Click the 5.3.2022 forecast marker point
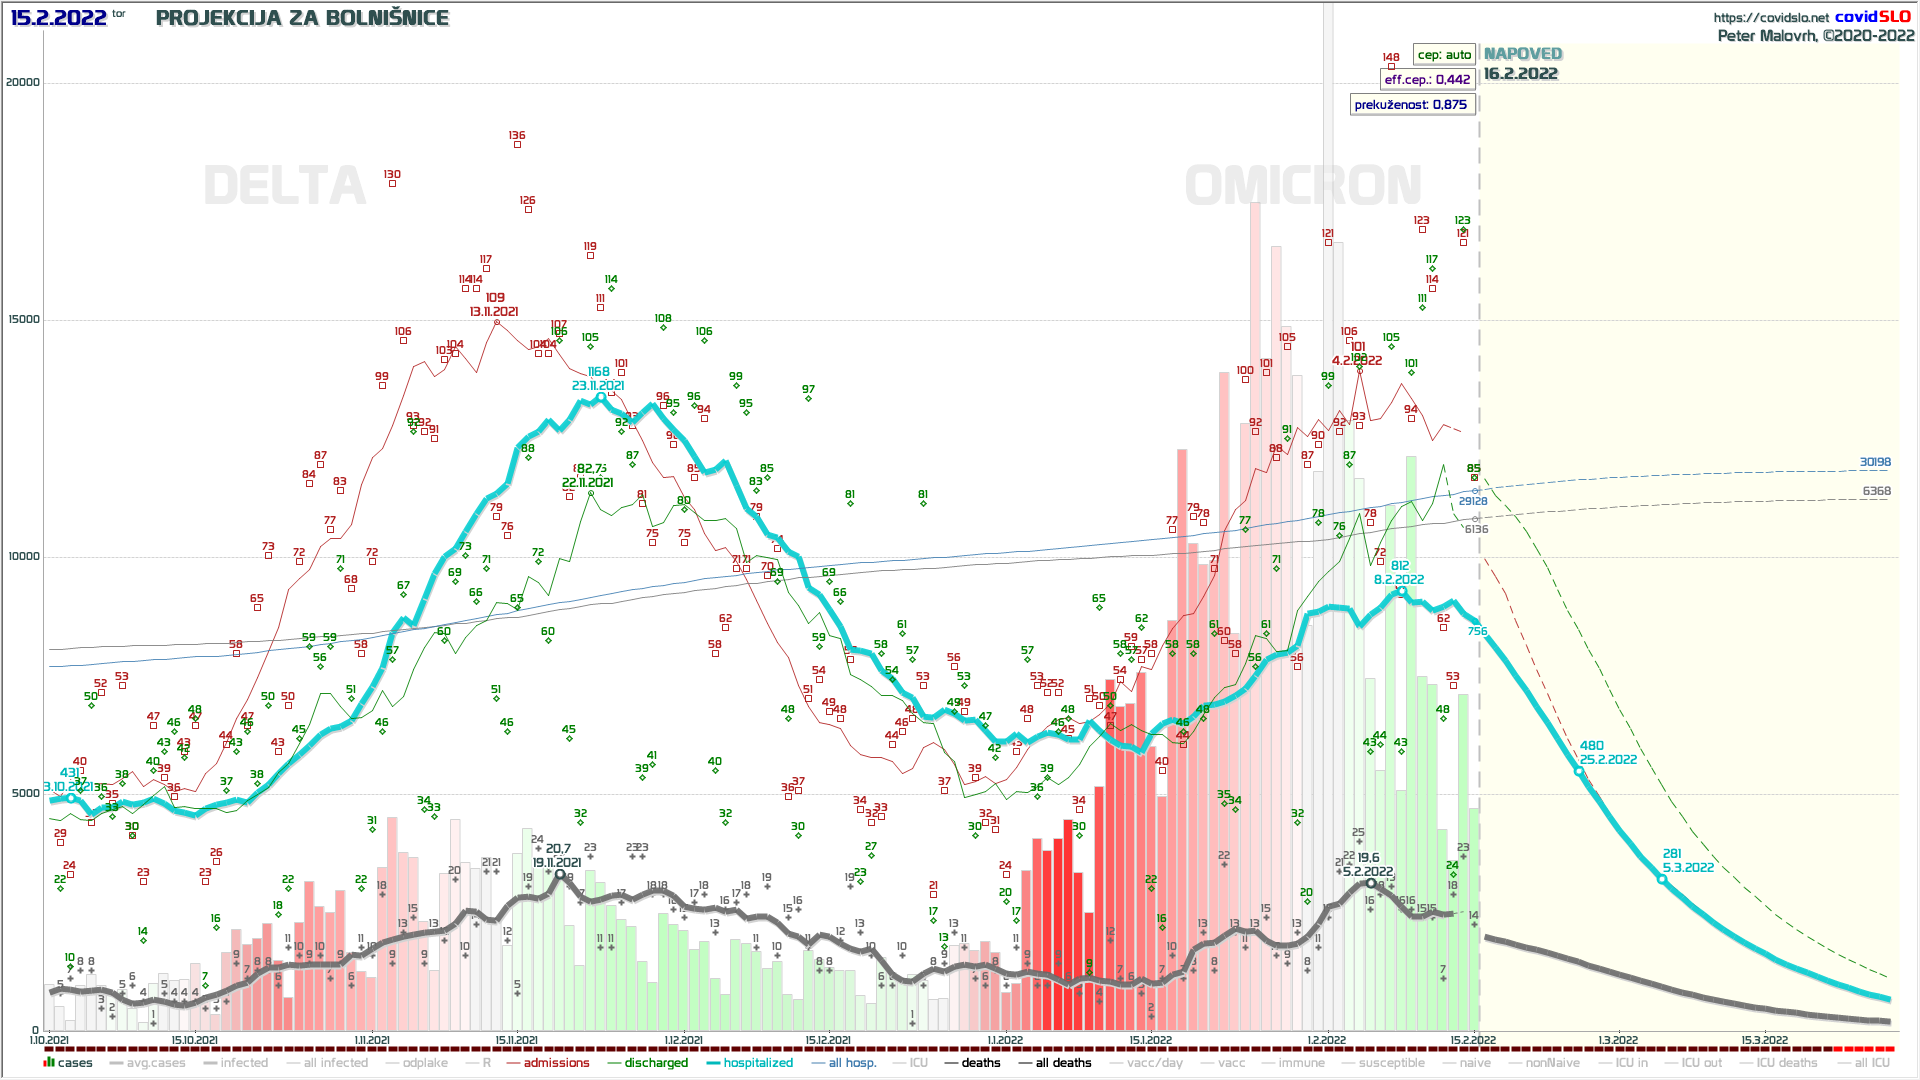This screenshot has width=1920, height=1080. [1662, 879]
